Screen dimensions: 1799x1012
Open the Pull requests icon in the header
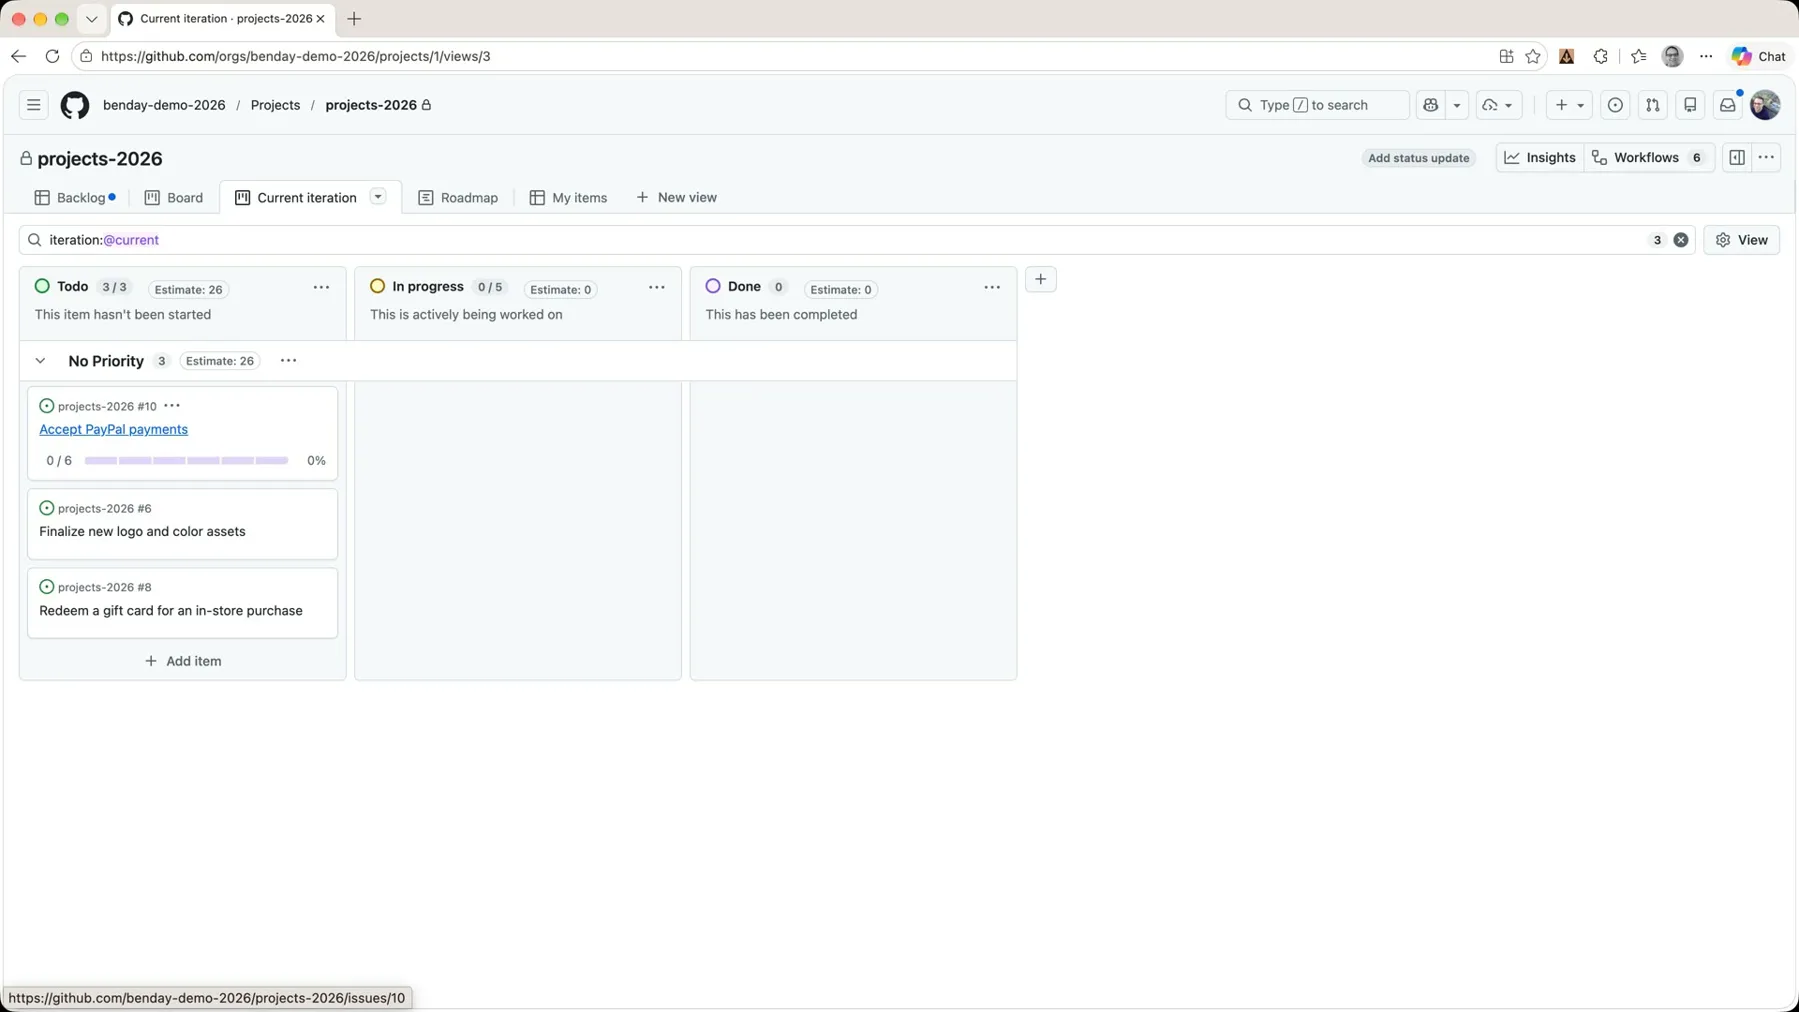coord(1653,105)
